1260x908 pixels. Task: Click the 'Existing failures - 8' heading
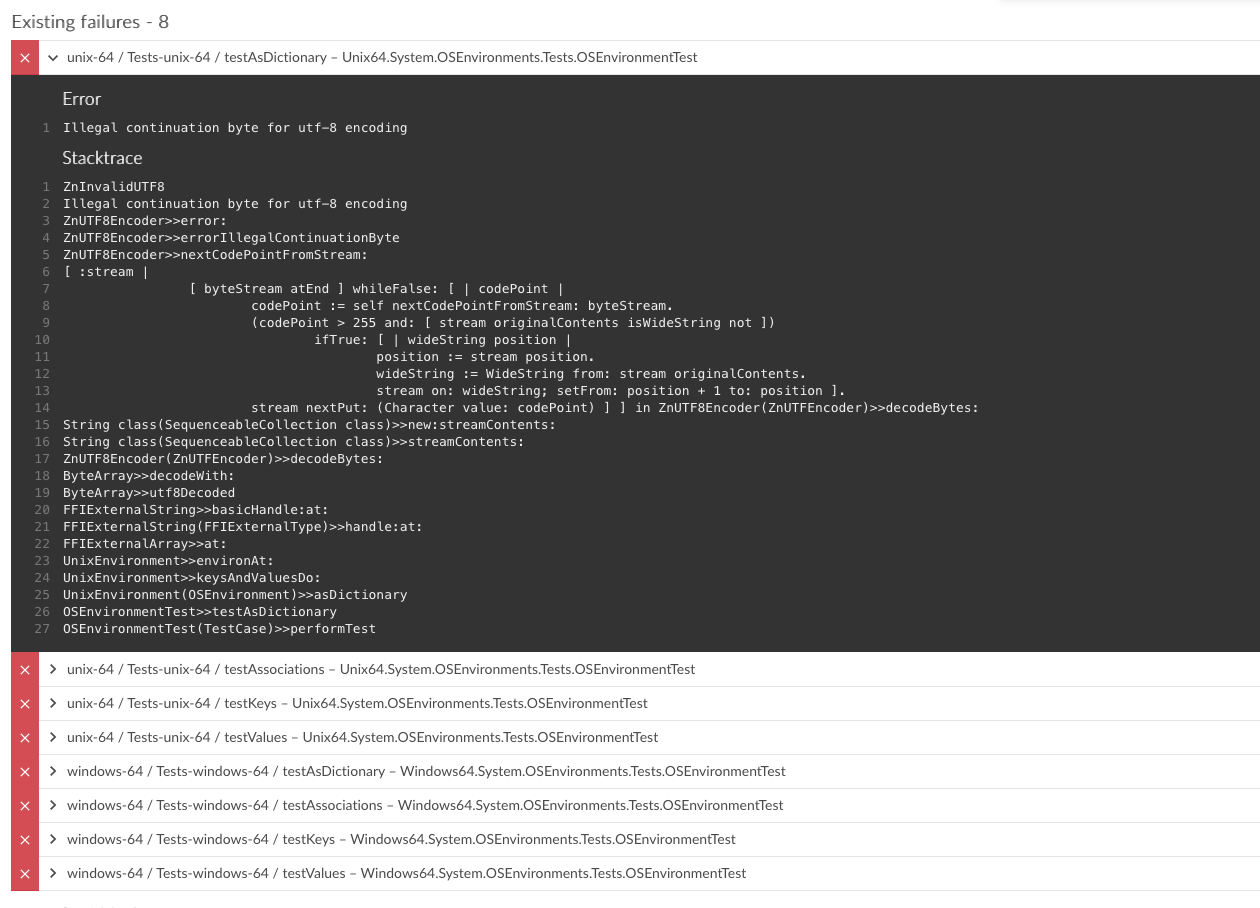(x=90, y=21)
